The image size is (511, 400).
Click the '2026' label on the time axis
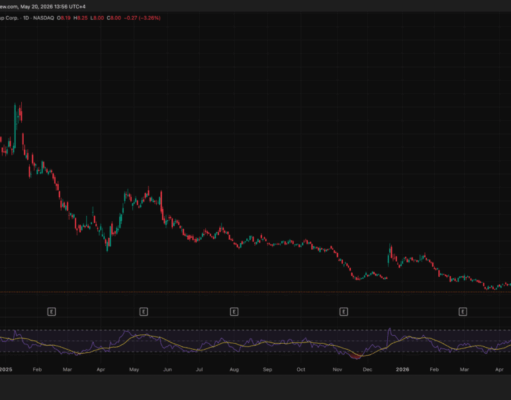pos(402,369)
